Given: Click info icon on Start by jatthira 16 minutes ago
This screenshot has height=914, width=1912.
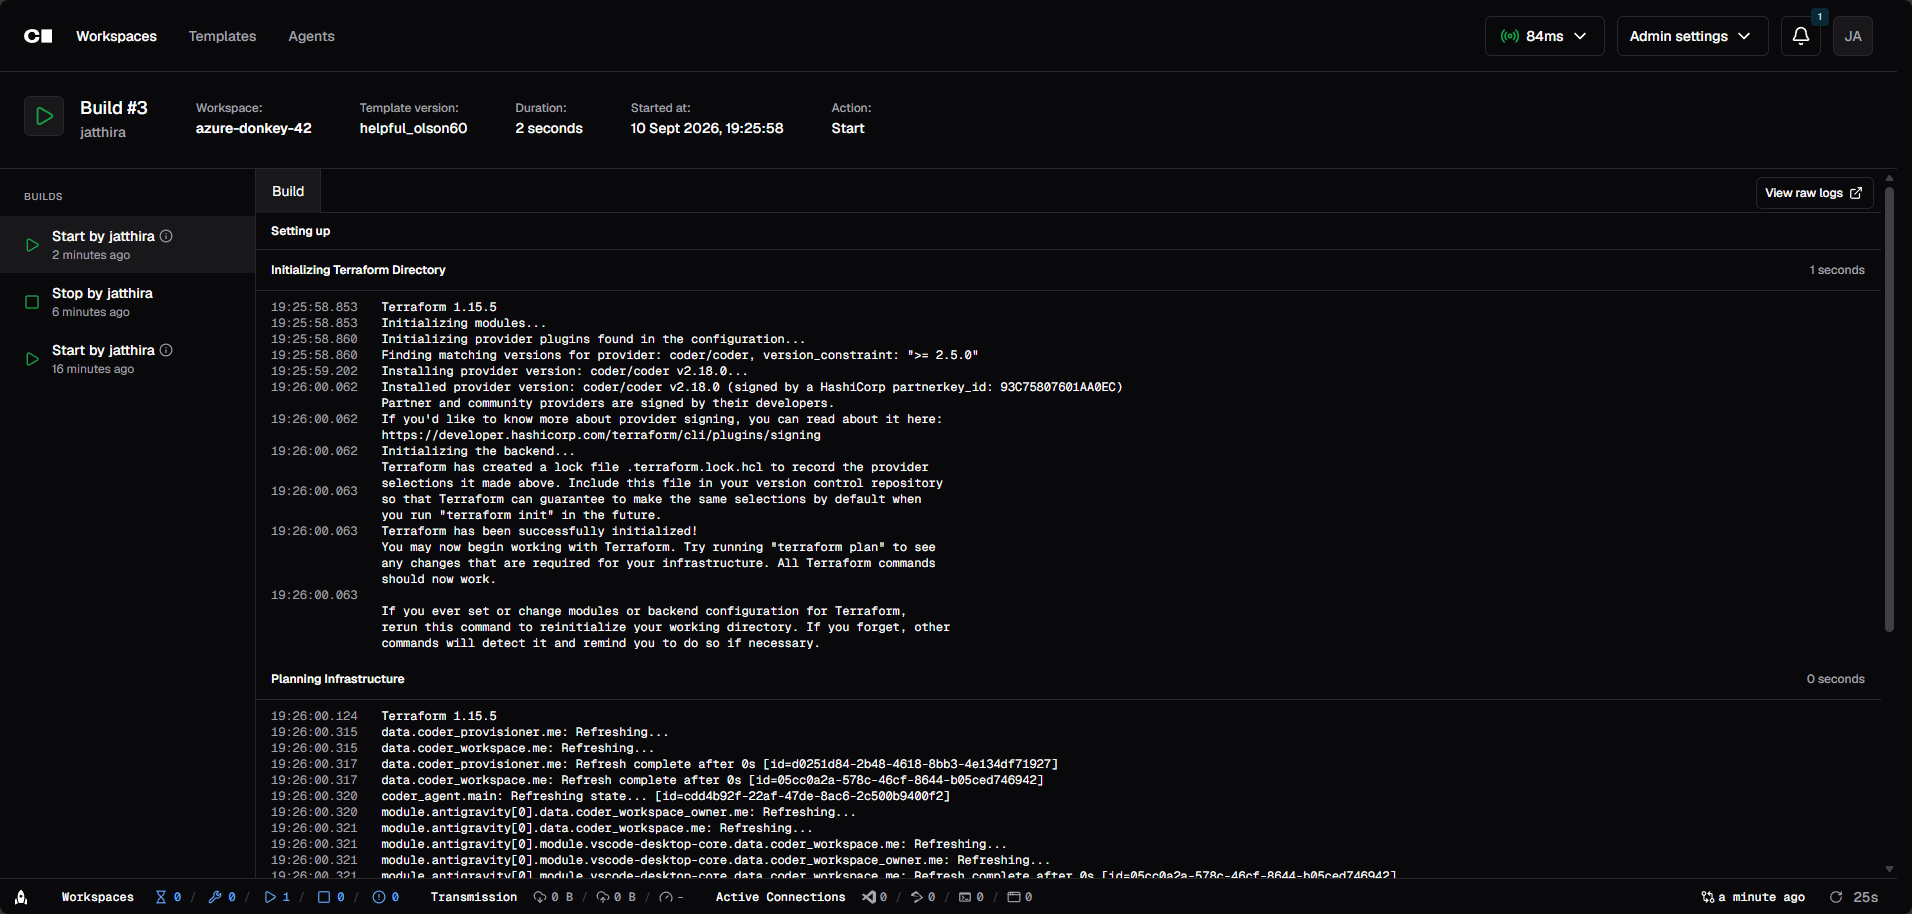Looking at the screenshot, I should 167,350.
